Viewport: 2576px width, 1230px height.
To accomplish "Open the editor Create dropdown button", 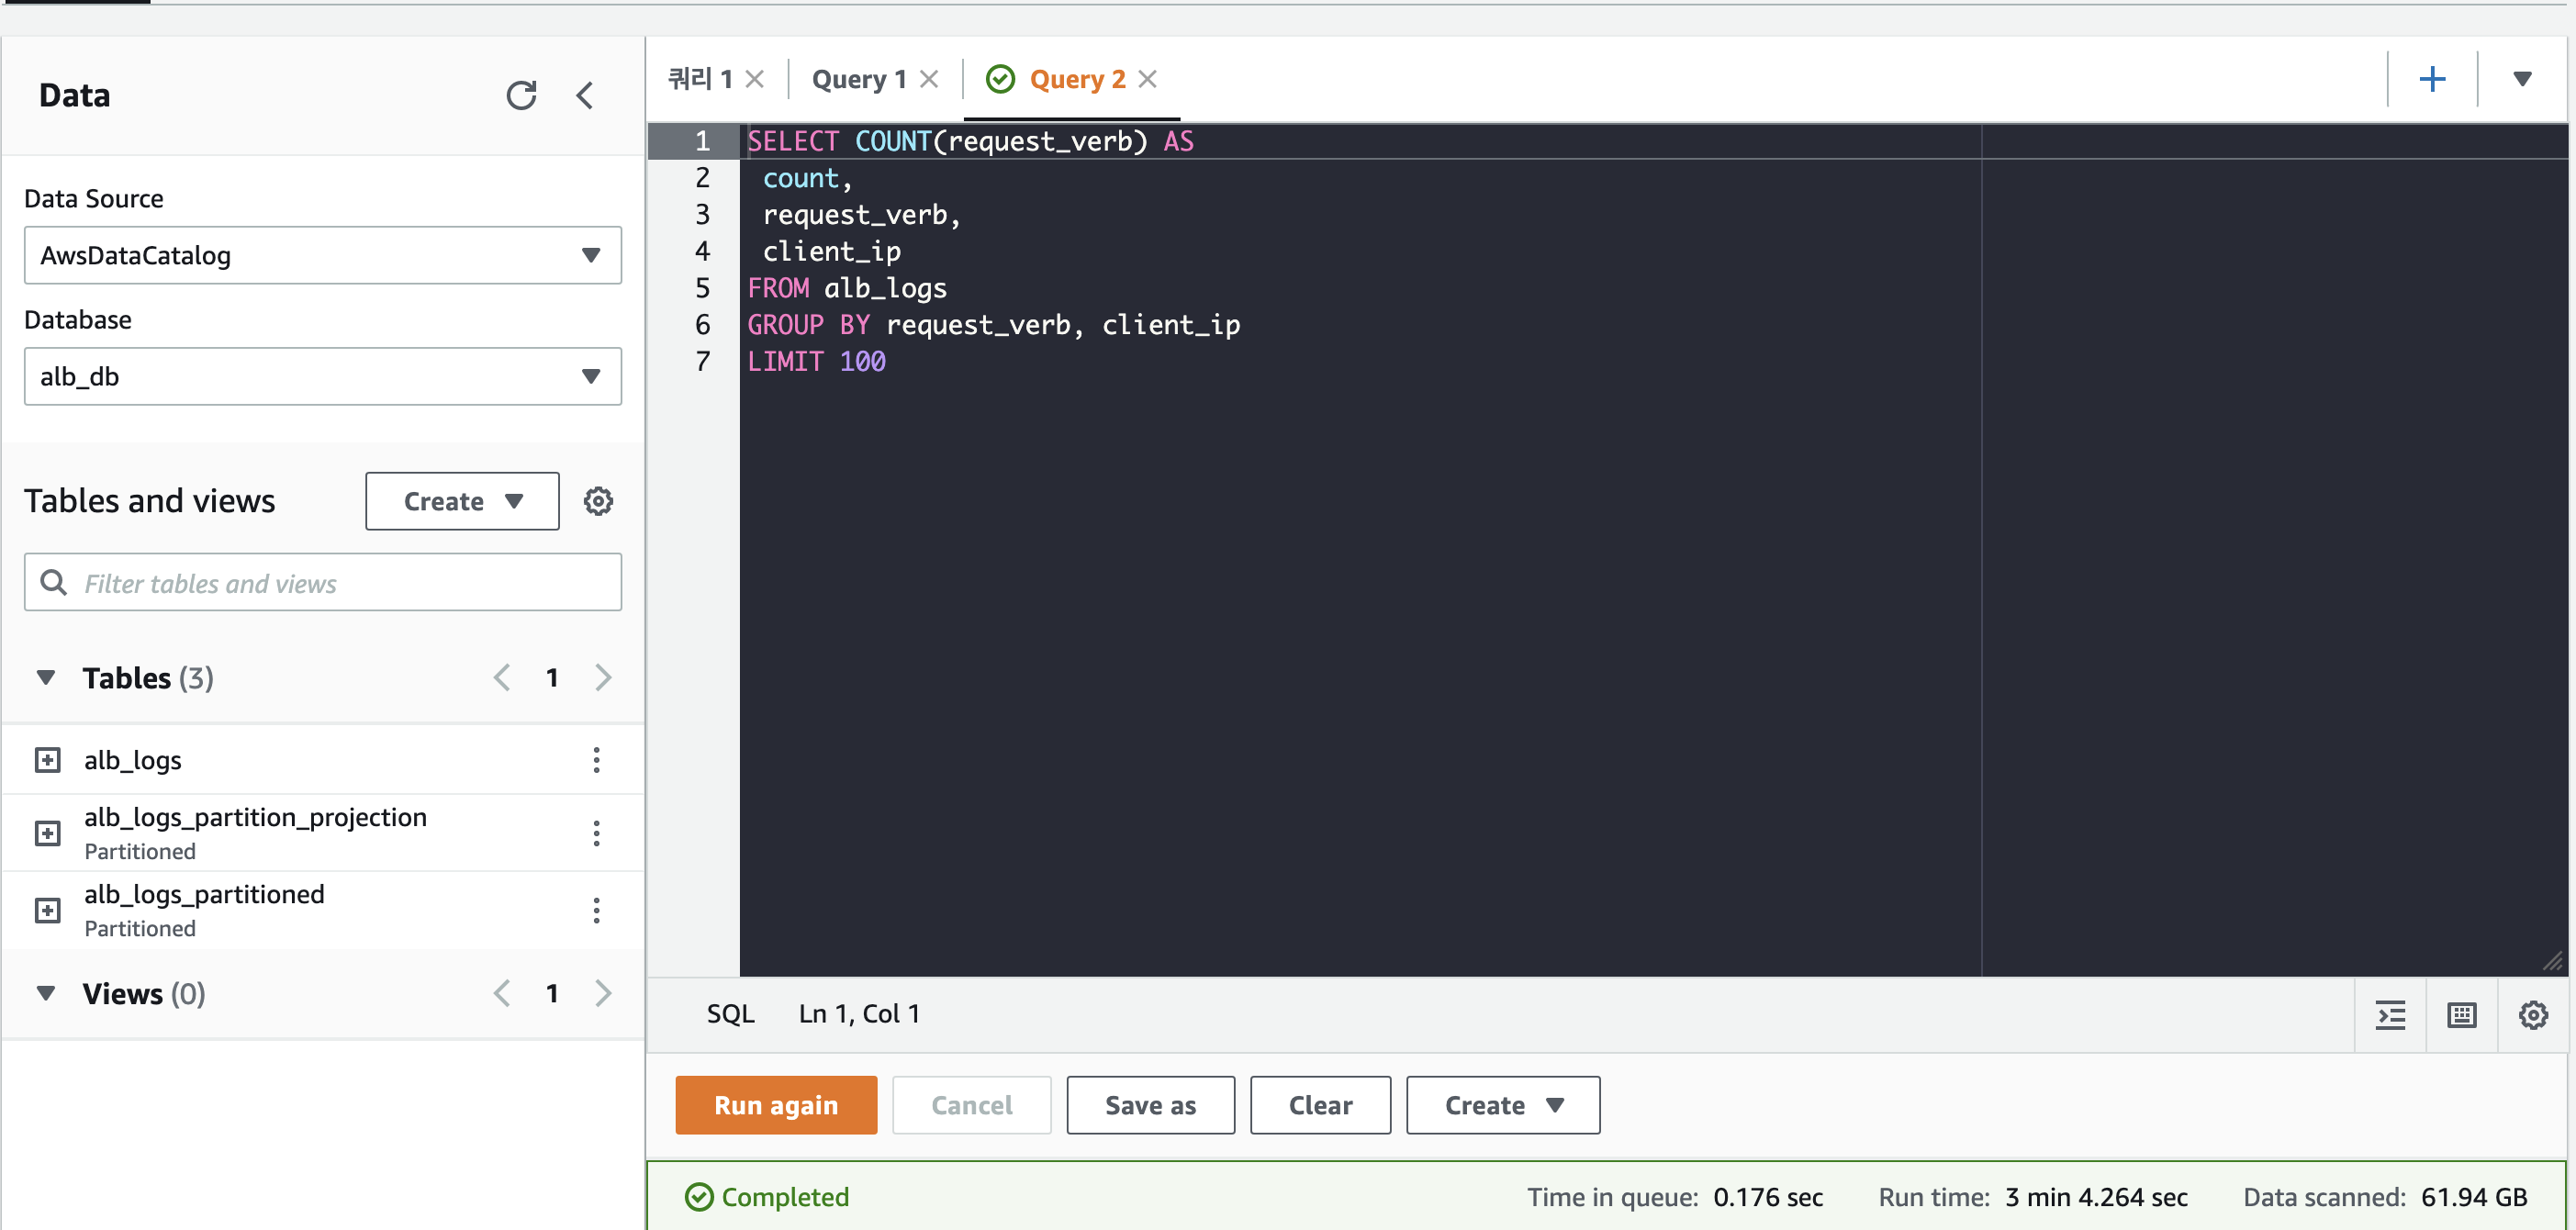I will 1502,1105.
